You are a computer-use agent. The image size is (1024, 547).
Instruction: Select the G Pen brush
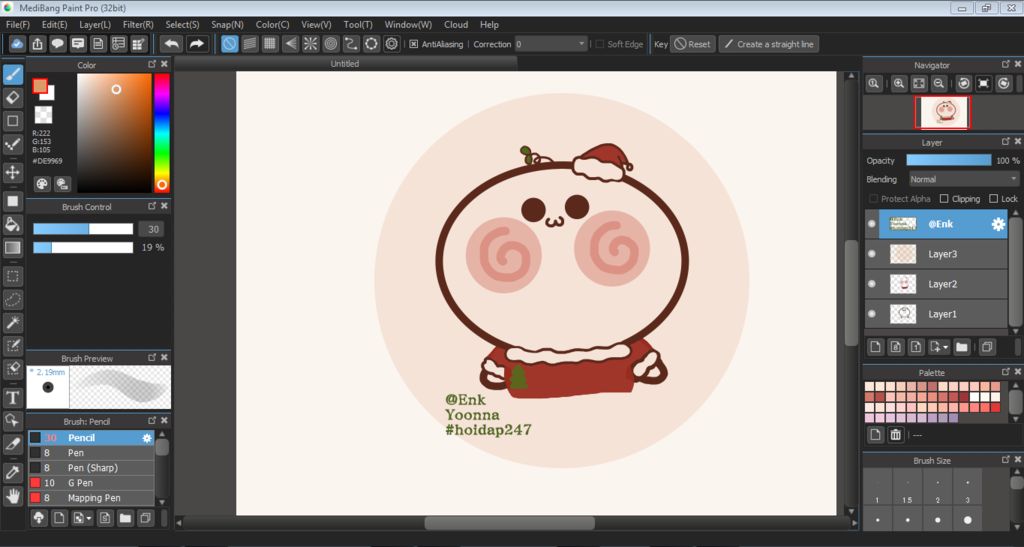tap(91, 483)
